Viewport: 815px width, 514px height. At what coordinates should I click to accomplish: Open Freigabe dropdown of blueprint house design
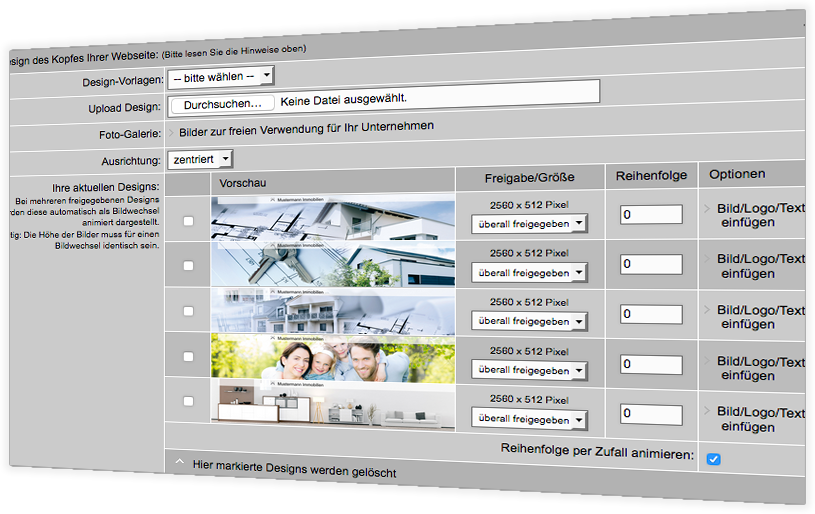click(x=529, y=224)
